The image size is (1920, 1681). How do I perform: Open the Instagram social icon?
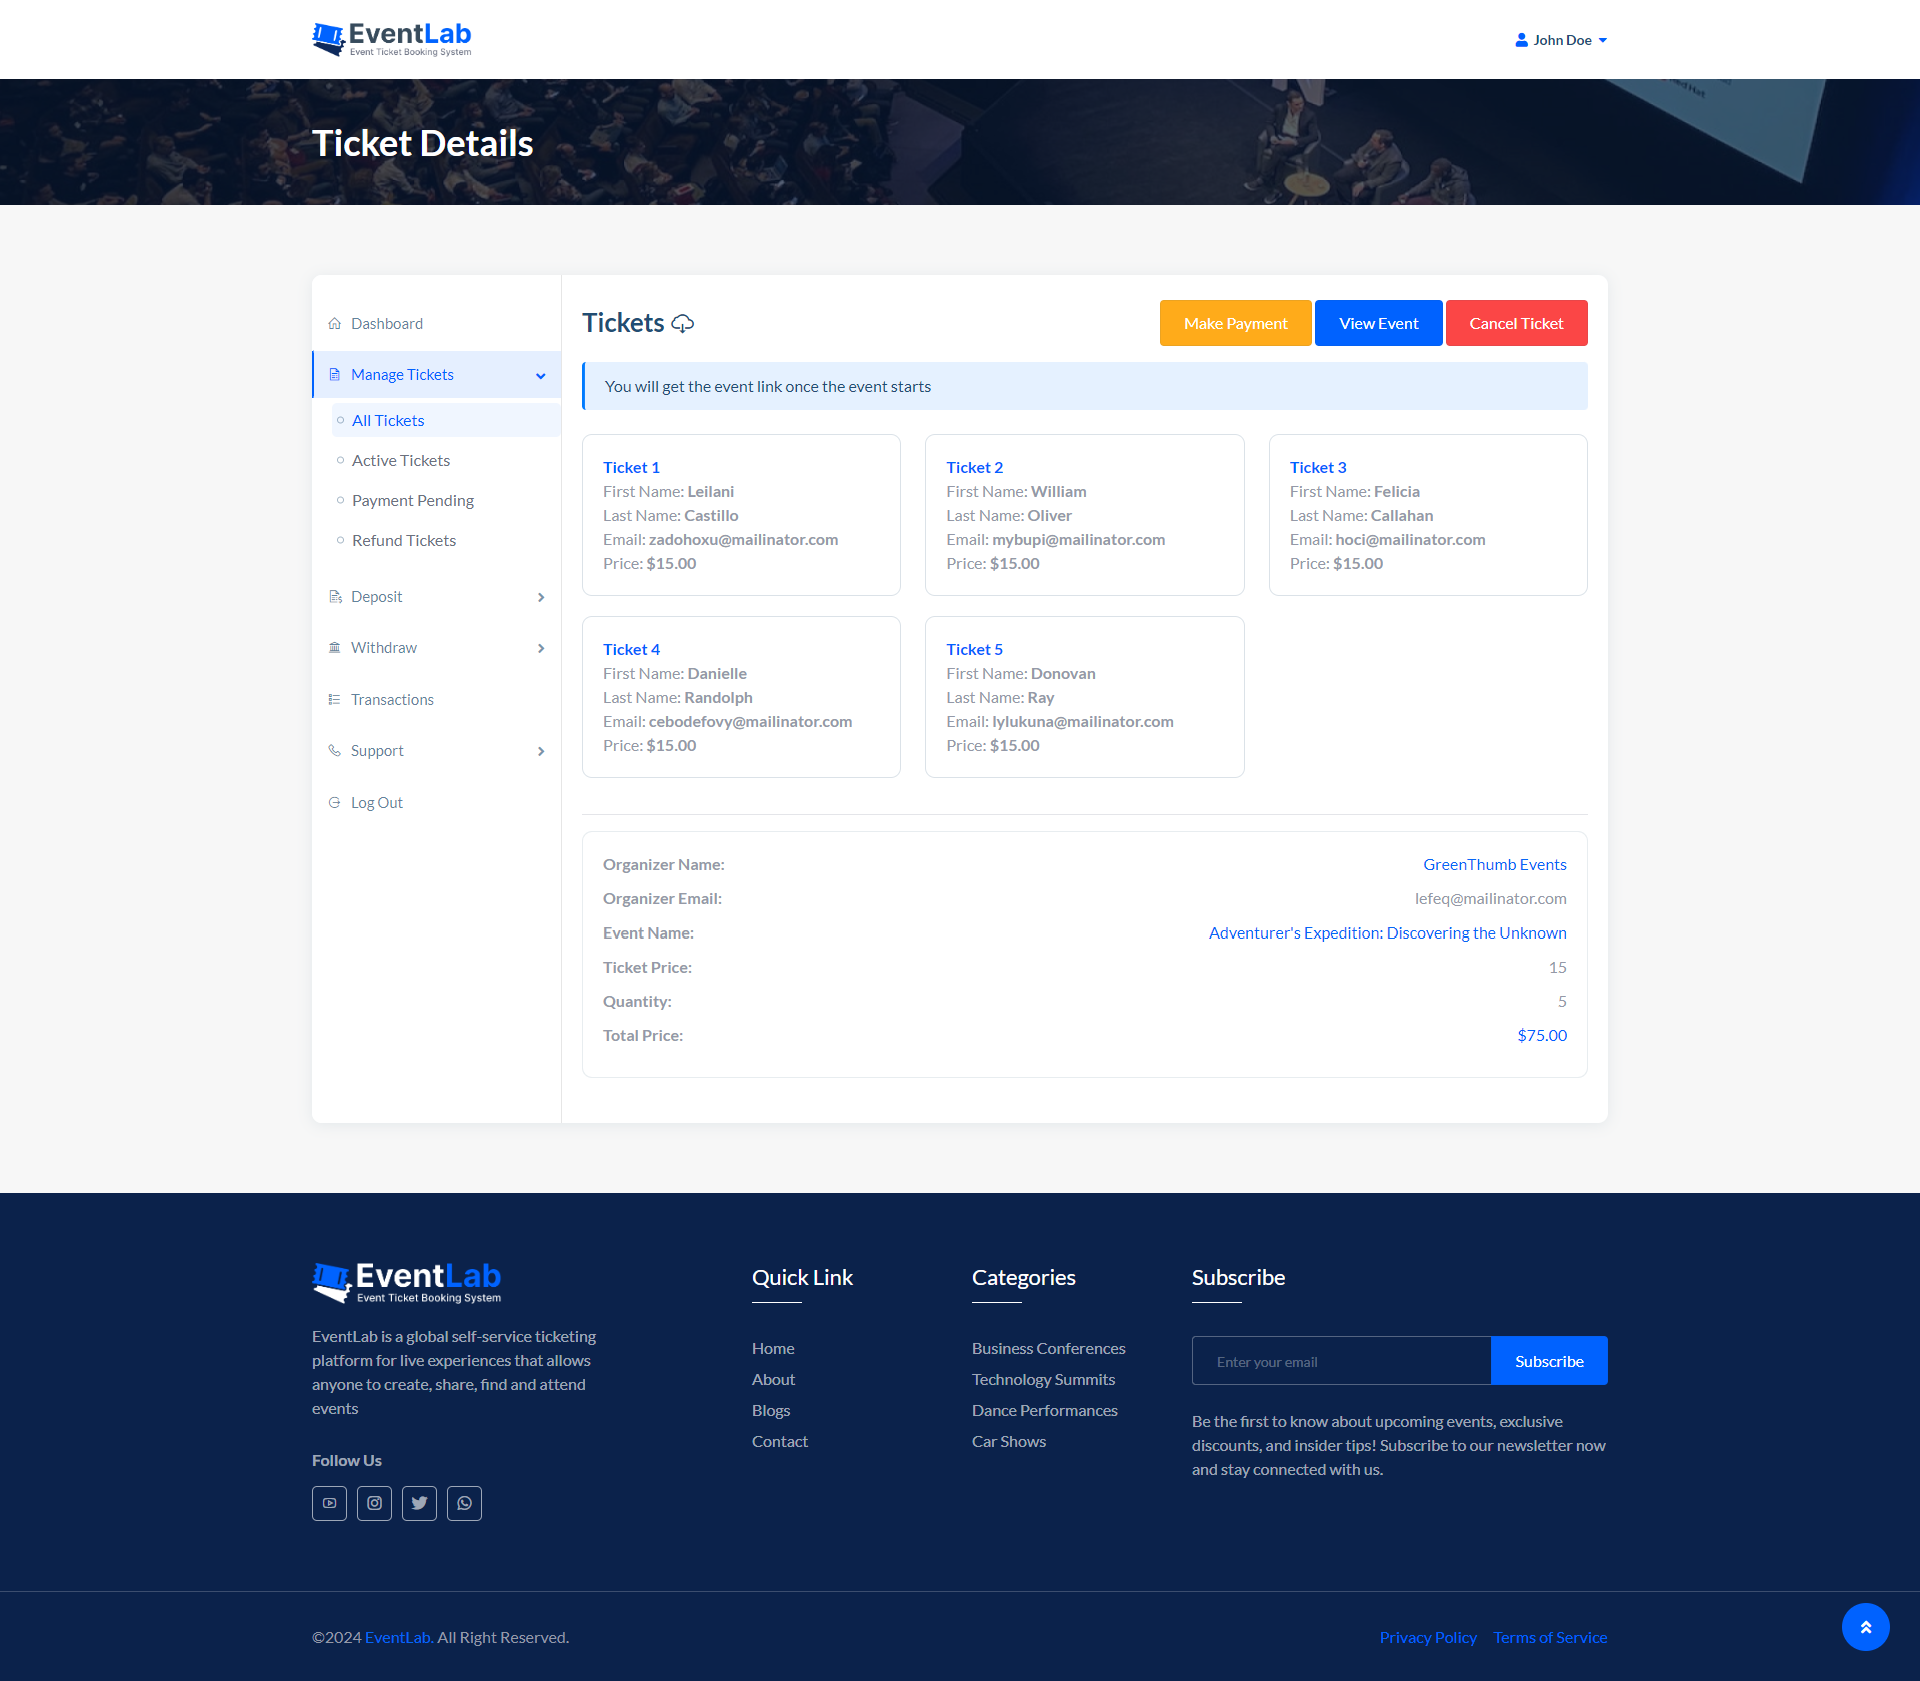click(x=374, y=1503)
